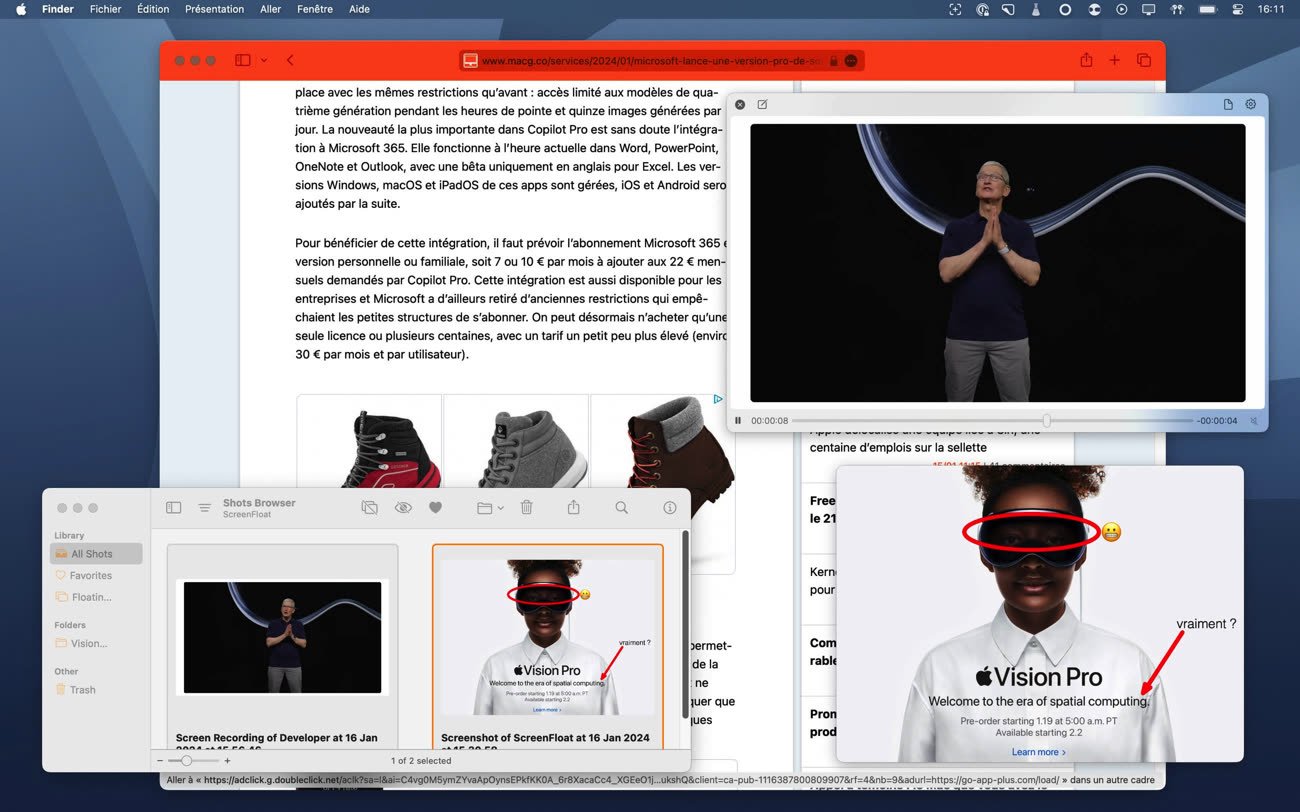
Task: Mute the floating video audio
Action: tap(1253, 421)
